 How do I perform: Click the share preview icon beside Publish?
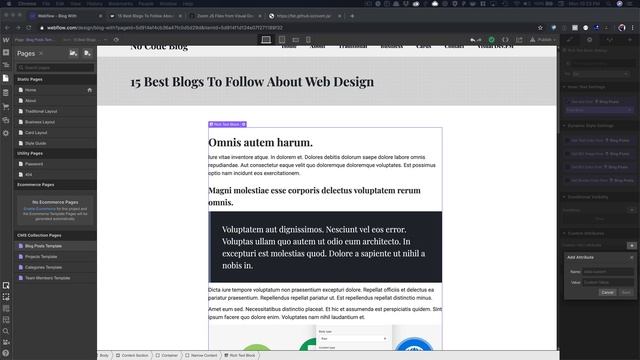pyautogui.click(x=519, y=40)
